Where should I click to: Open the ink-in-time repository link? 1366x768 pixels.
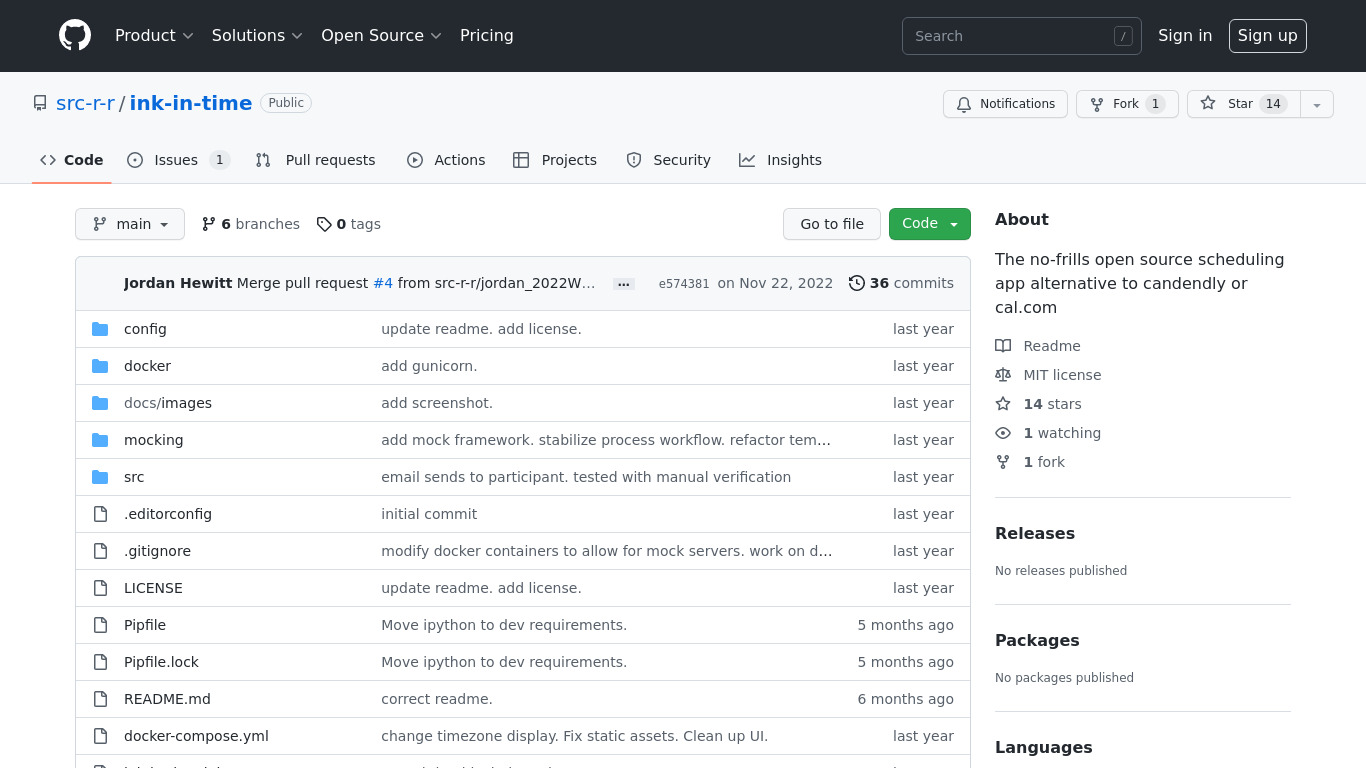pos(191,103)
